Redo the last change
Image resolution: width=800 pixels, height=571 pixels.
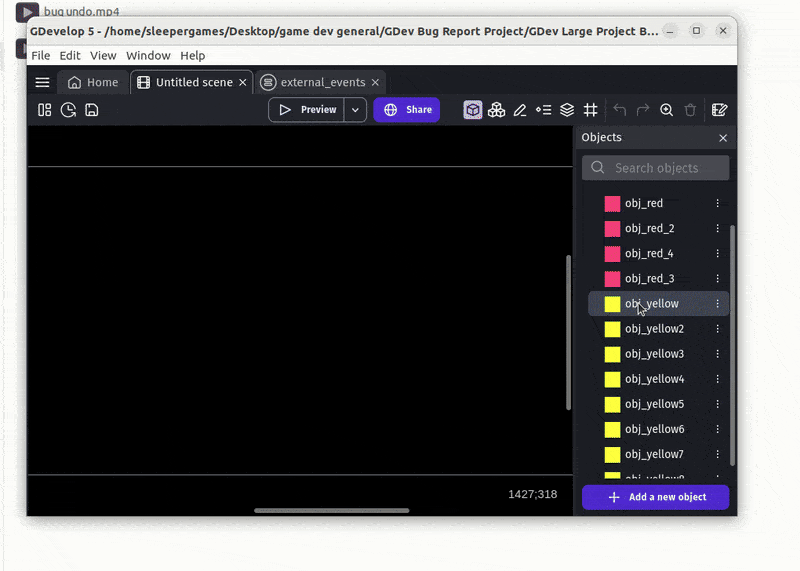tap(643, 110)
